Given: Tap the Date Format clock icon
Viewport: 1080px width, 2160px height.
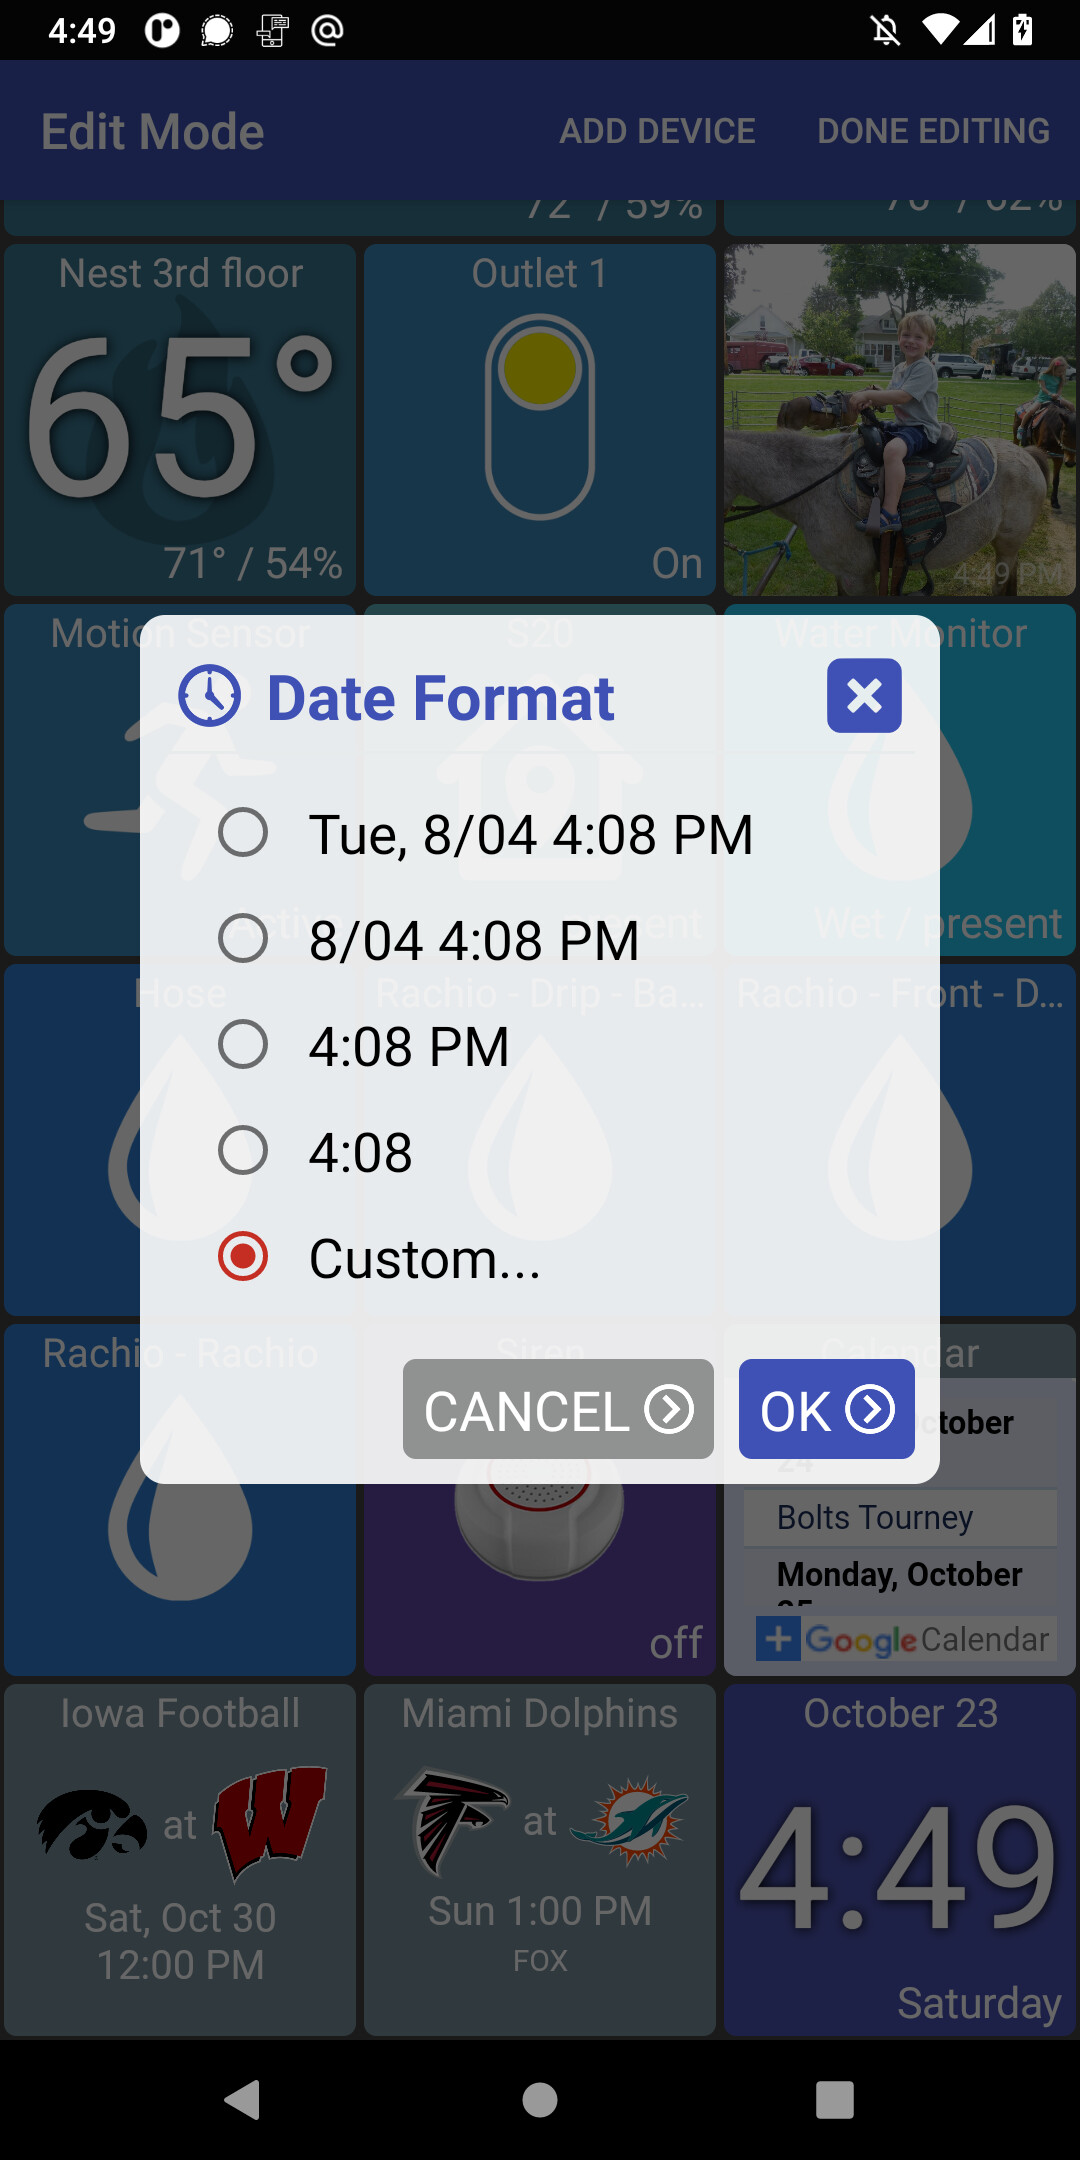Looking at the screenshot, I should tap(209, 696).
